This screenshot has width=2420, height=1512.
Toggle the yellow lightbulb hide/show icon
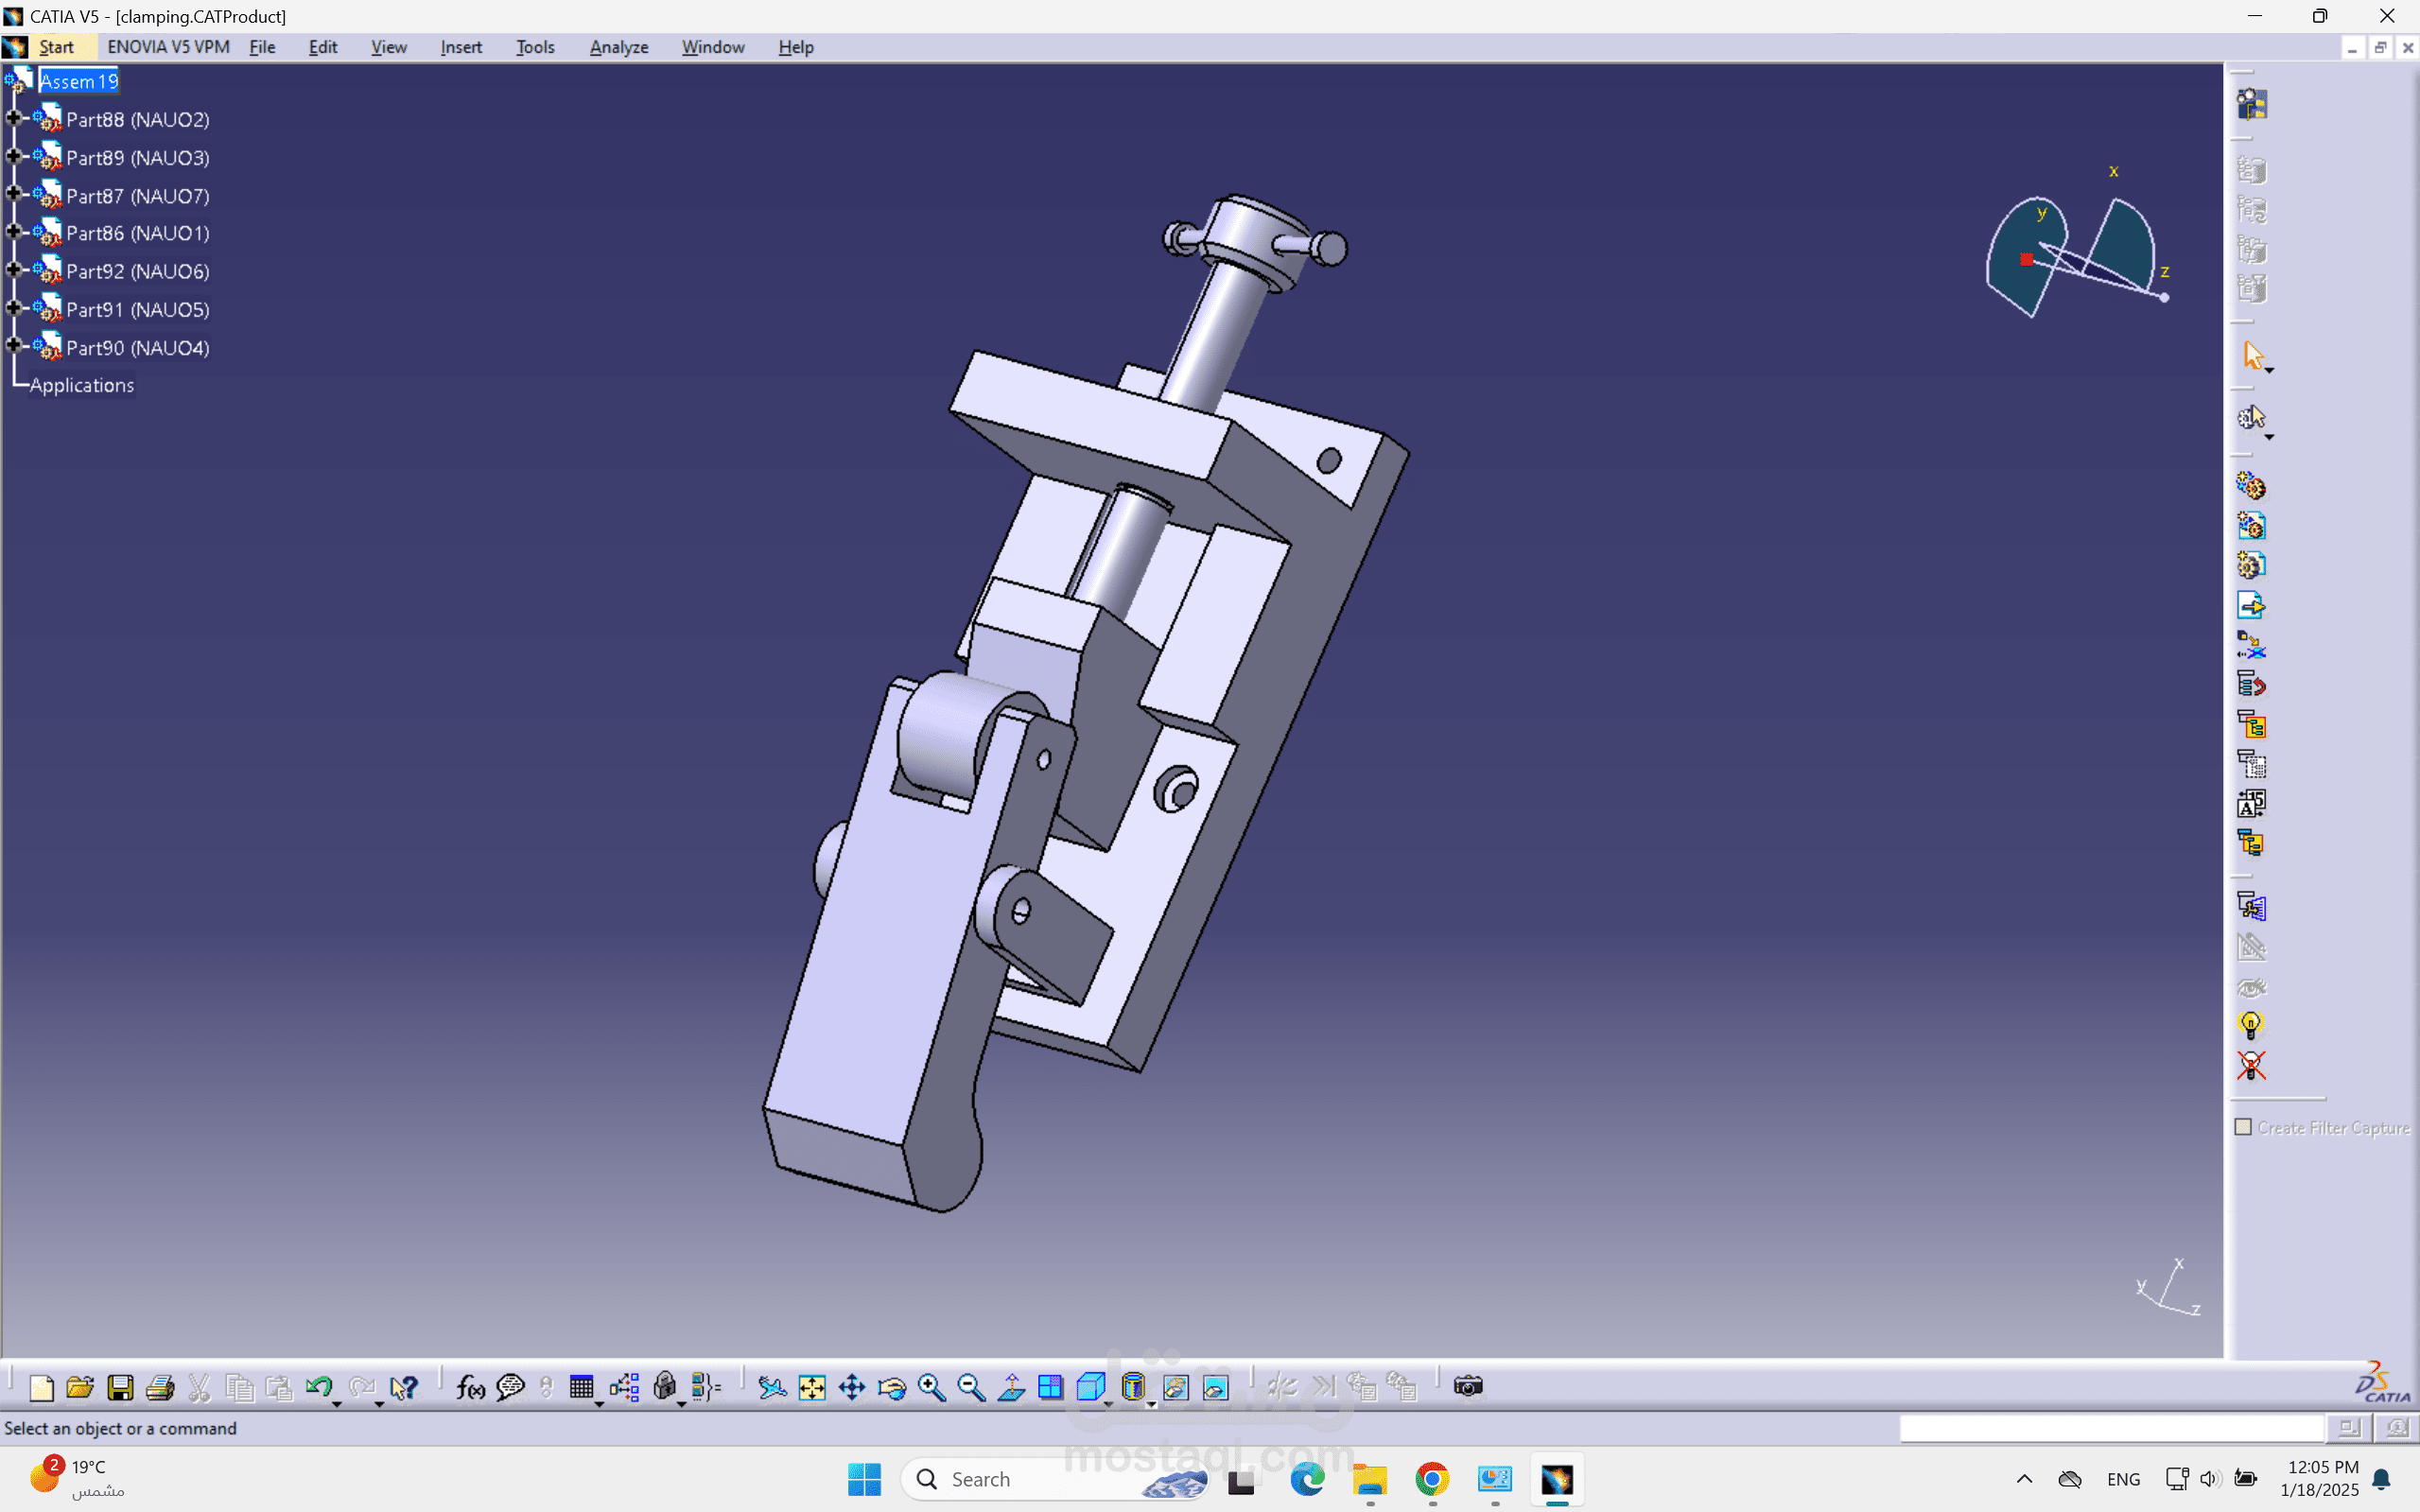2250,1025
